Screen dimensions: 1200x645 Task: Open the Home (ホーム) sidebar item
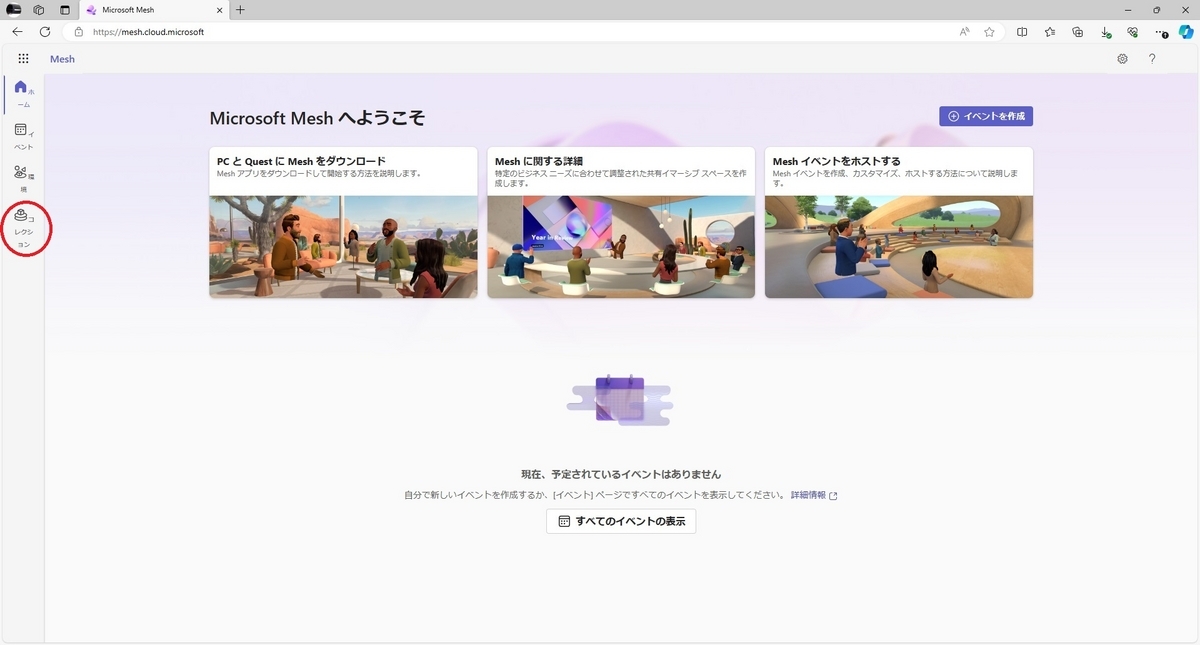tap(22, 94)
